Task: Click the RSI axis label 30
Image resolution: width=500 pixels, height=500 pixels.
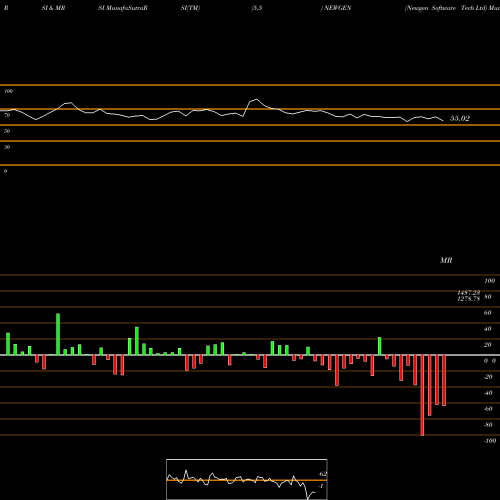Action: [7, 147]
